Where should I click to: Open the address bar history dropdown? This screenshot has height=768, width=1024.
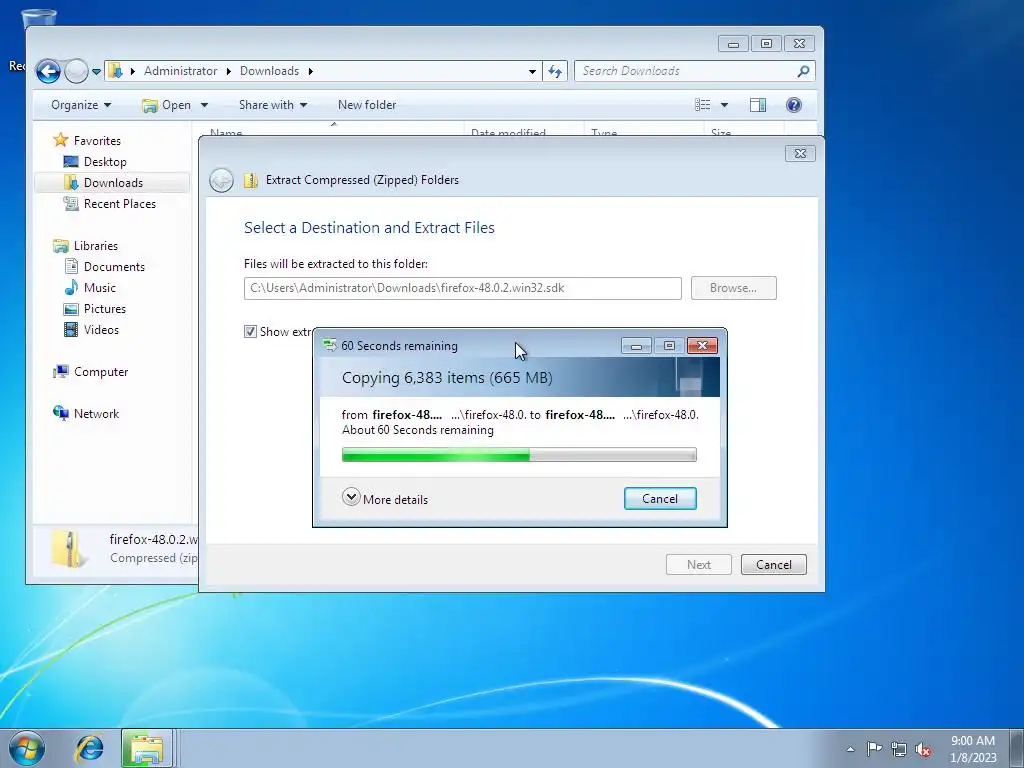click(532, 71)
